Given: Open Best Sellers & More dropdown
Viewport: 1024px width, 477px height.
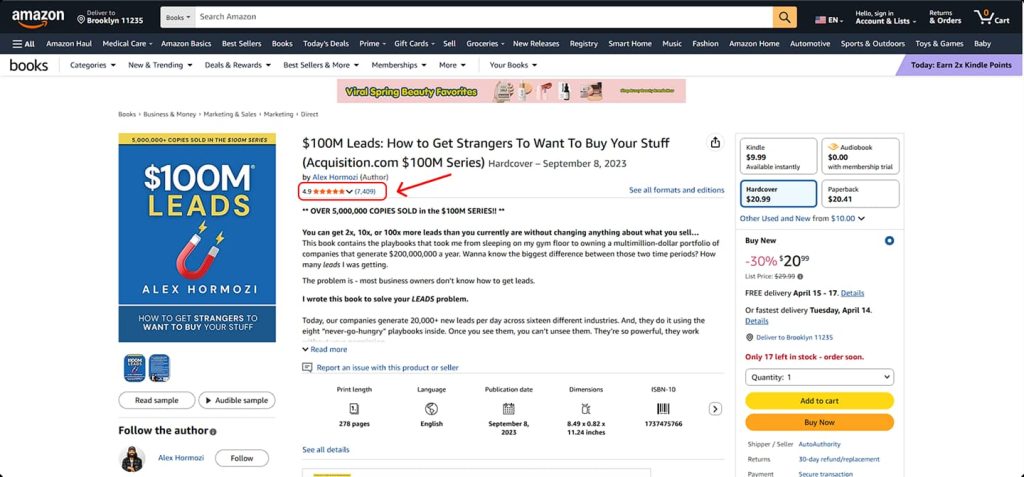Looking at the screenshot, I should pyautogui.click(x=321, y=65).
